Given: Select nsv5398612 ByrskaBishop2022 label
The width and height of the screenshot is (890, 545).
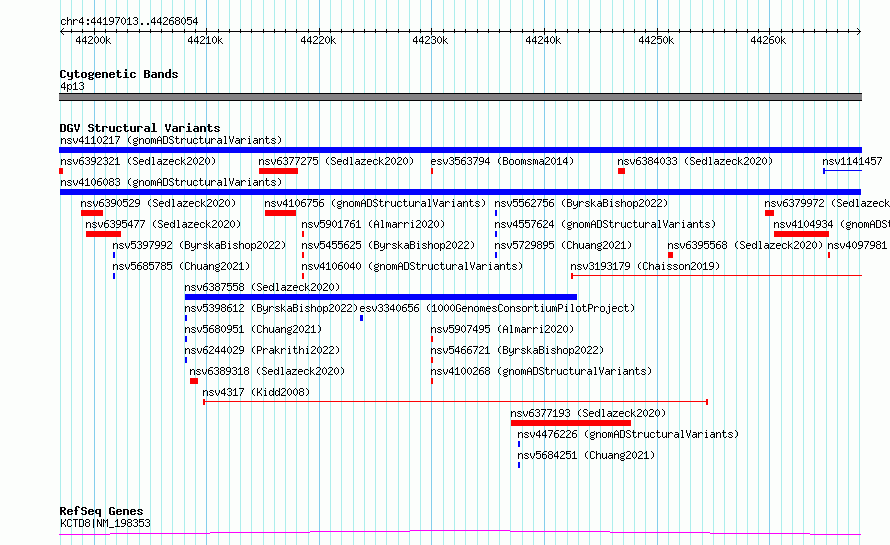Looking at the screenshot, I should coord(271,308).
